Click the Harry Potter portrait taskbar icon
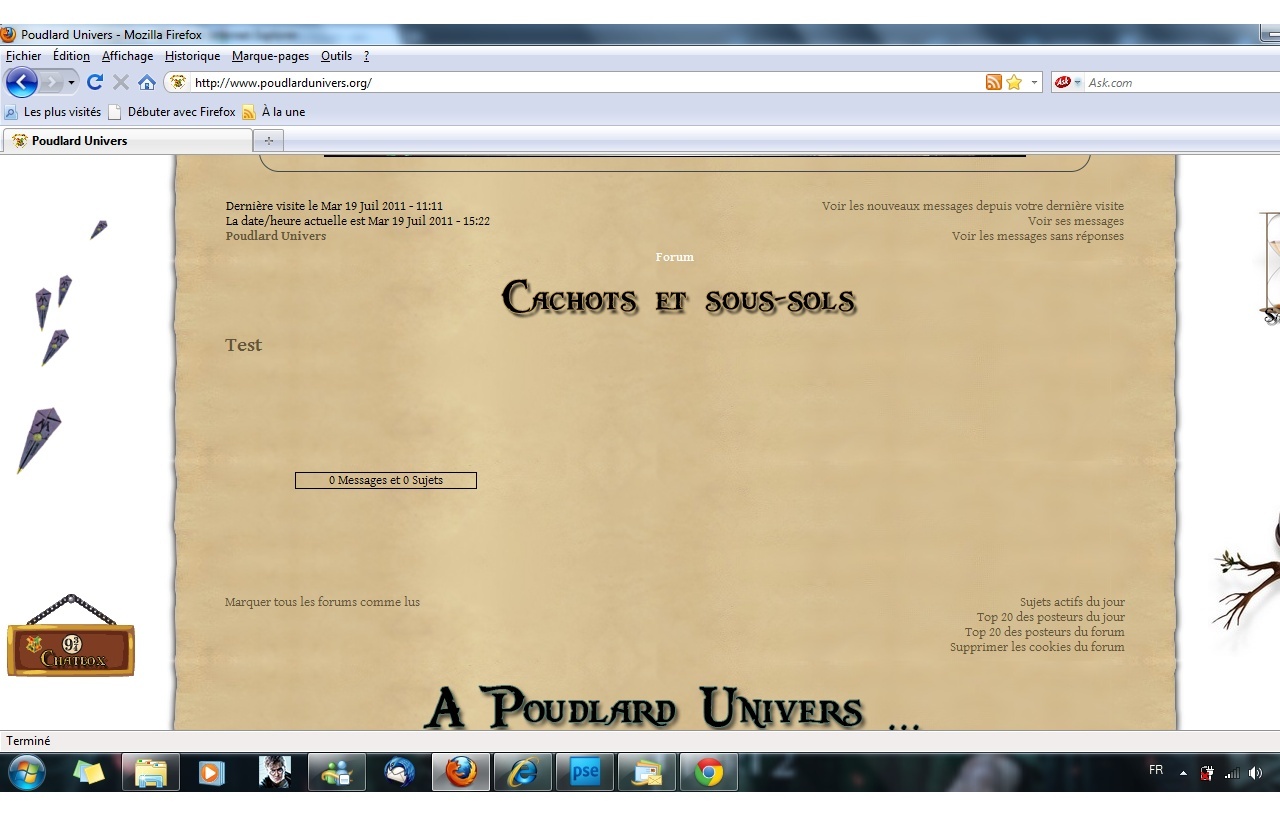 275,772
